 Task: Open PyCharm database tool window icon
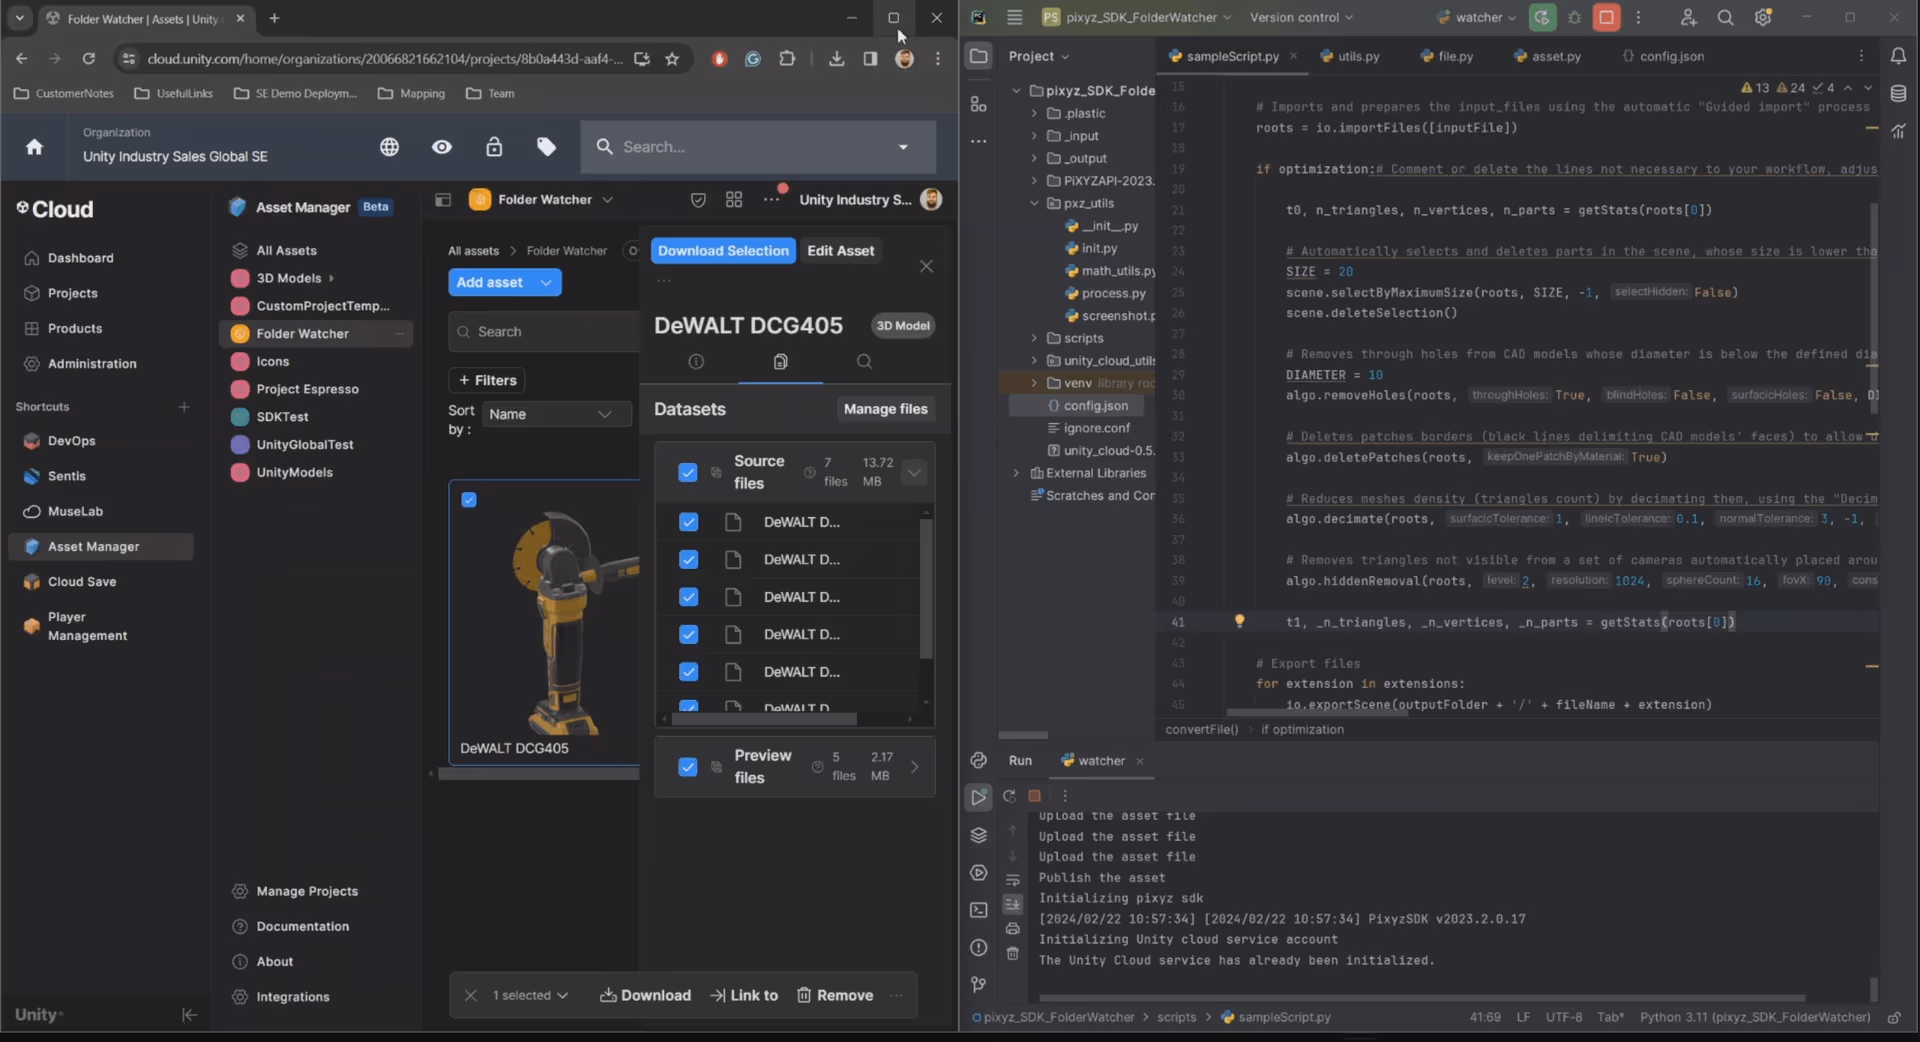pos(1898,94)
